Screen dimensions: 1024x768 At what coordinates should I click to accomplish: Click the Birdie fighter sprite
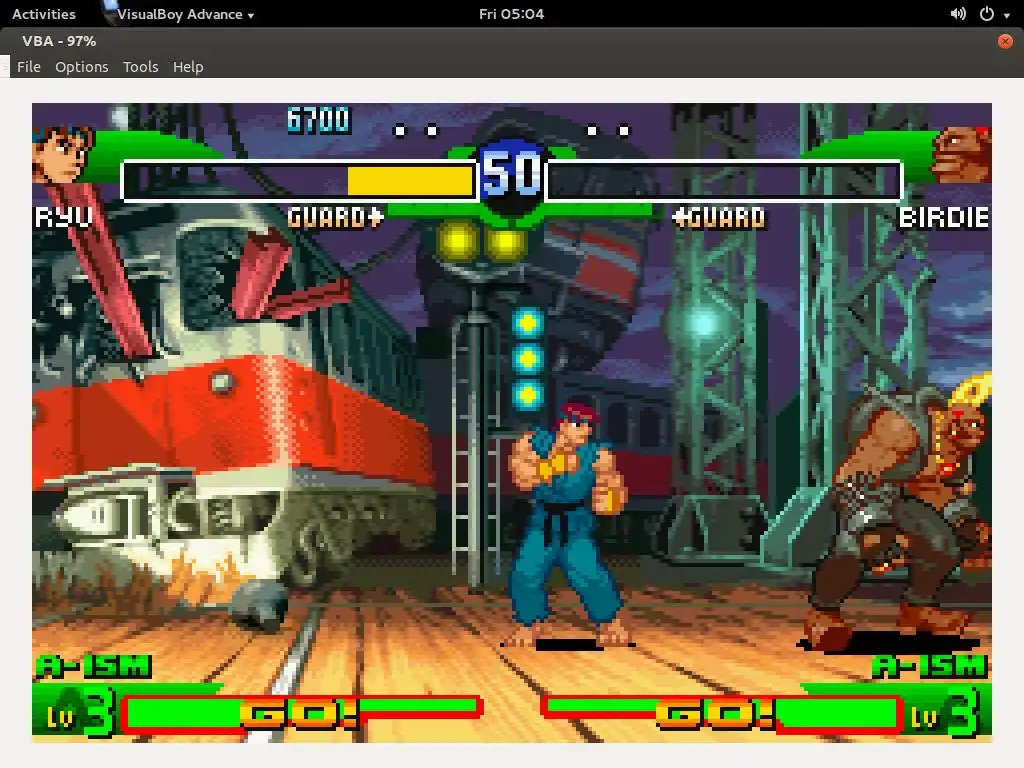[900, 513]
